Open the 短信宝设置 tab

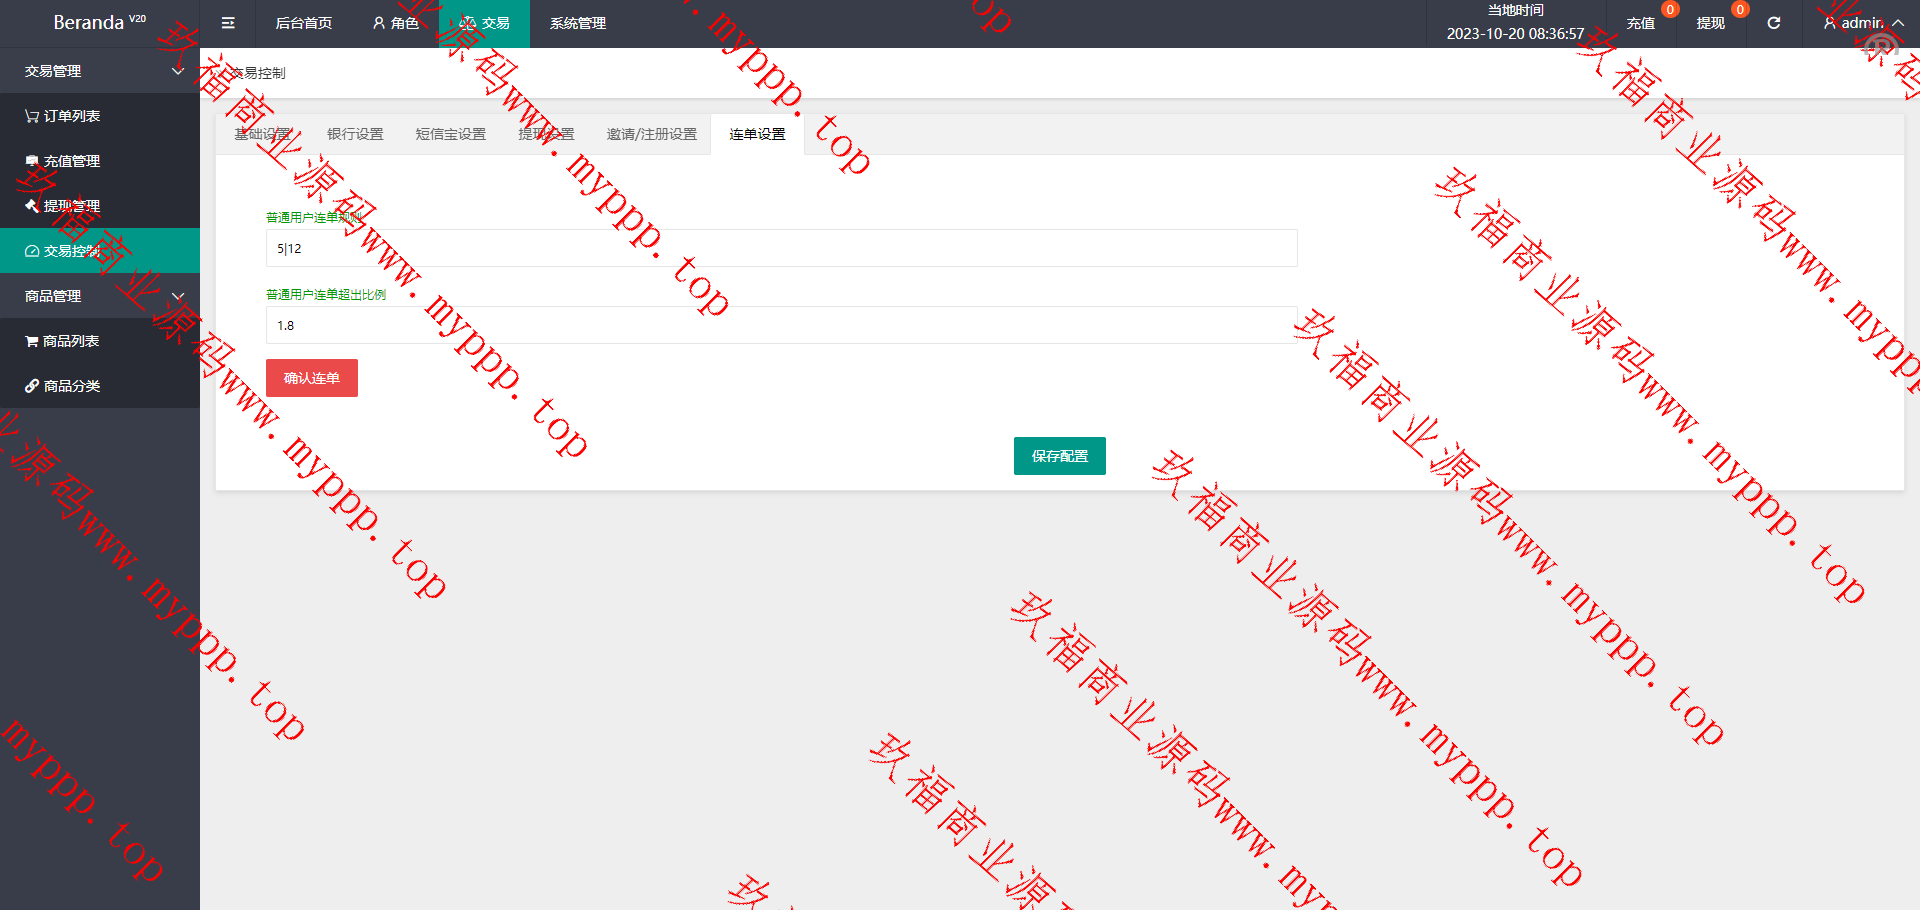pos(450,134)
